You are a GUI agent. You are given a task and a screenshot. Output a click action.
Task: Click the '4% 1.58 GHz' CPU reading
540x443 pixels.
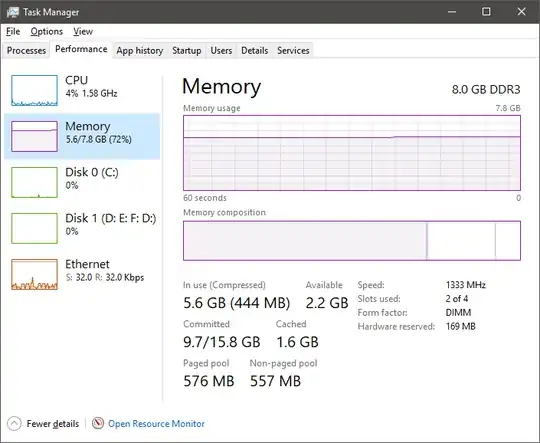(91, 93)
